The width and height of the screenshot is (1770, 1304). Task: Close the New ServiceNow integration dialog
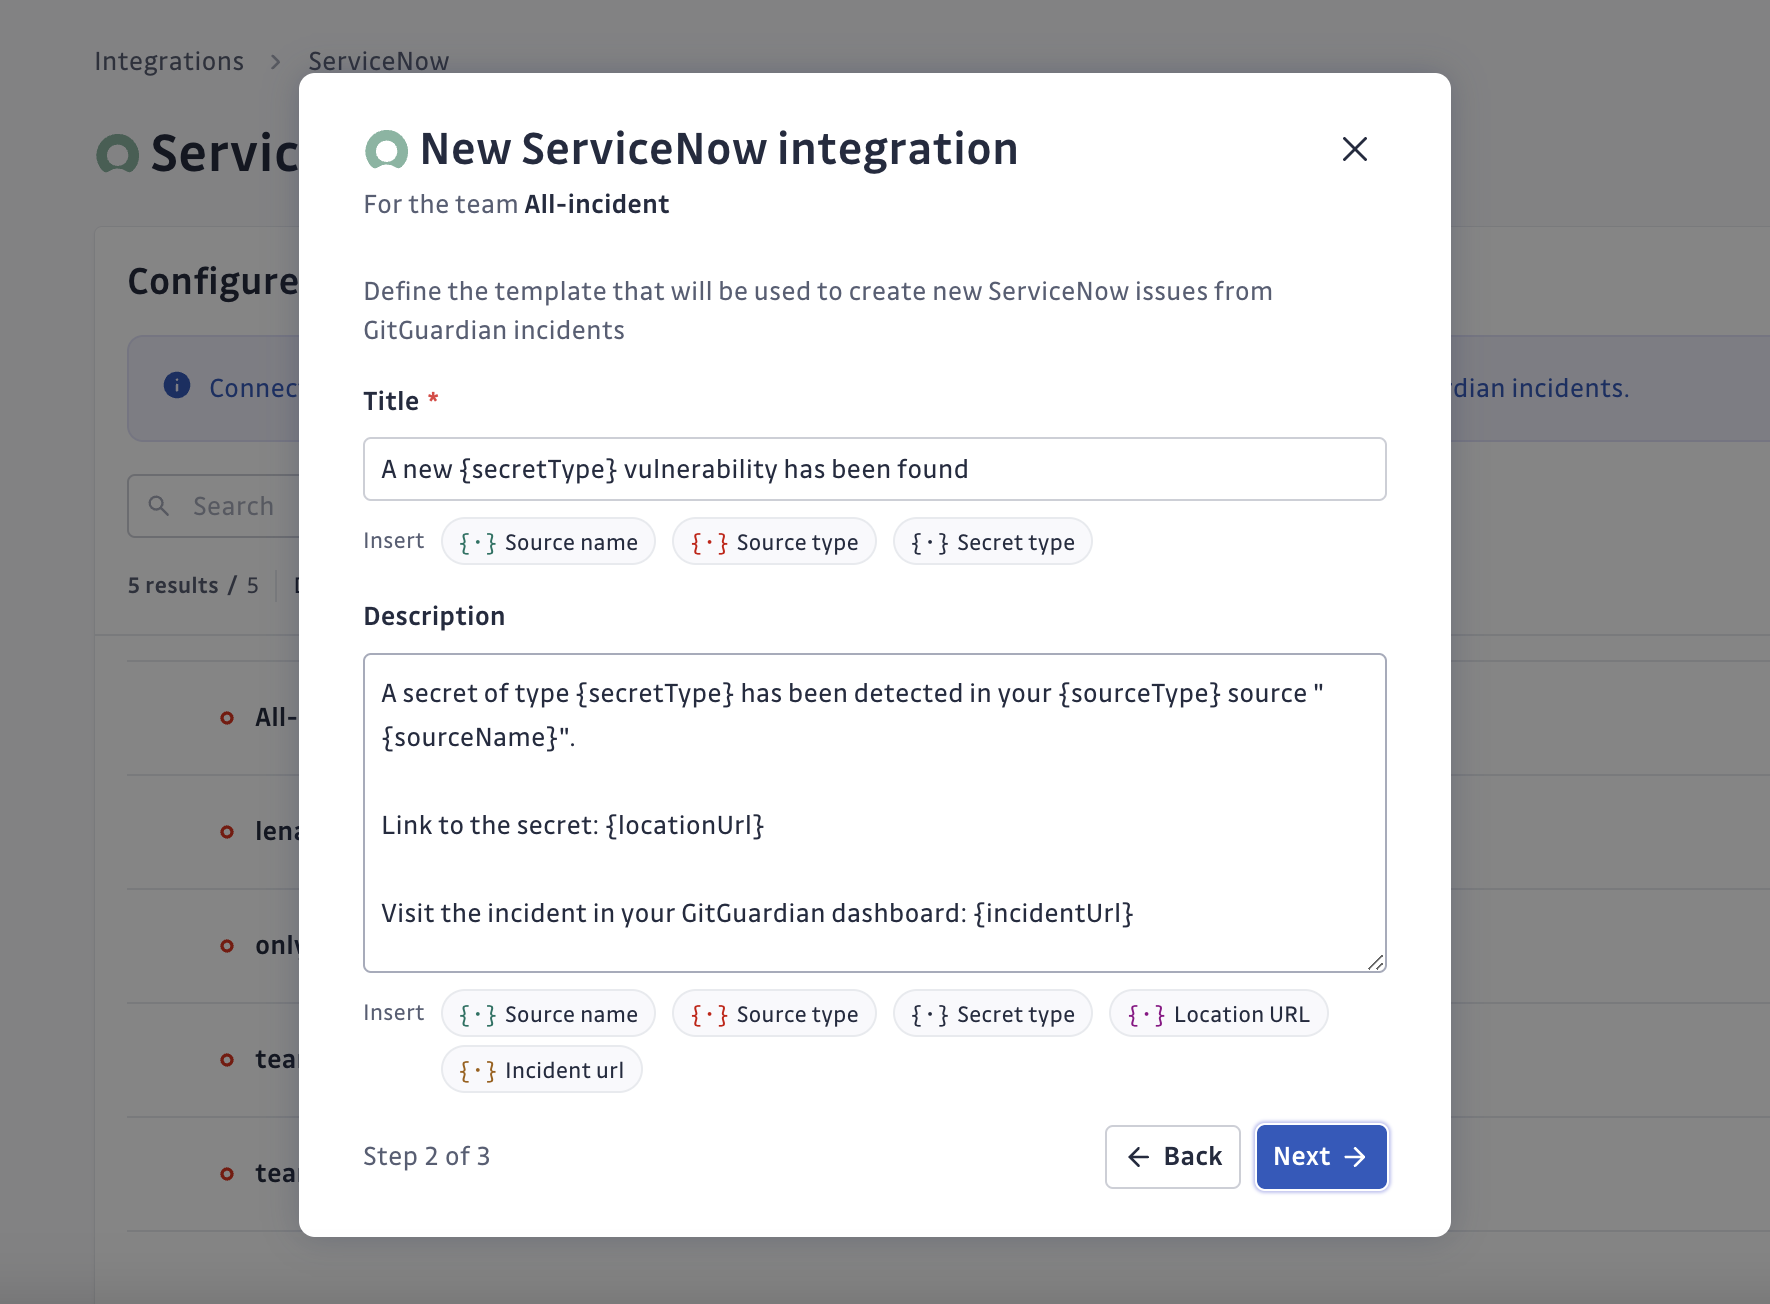point(1354,149)
